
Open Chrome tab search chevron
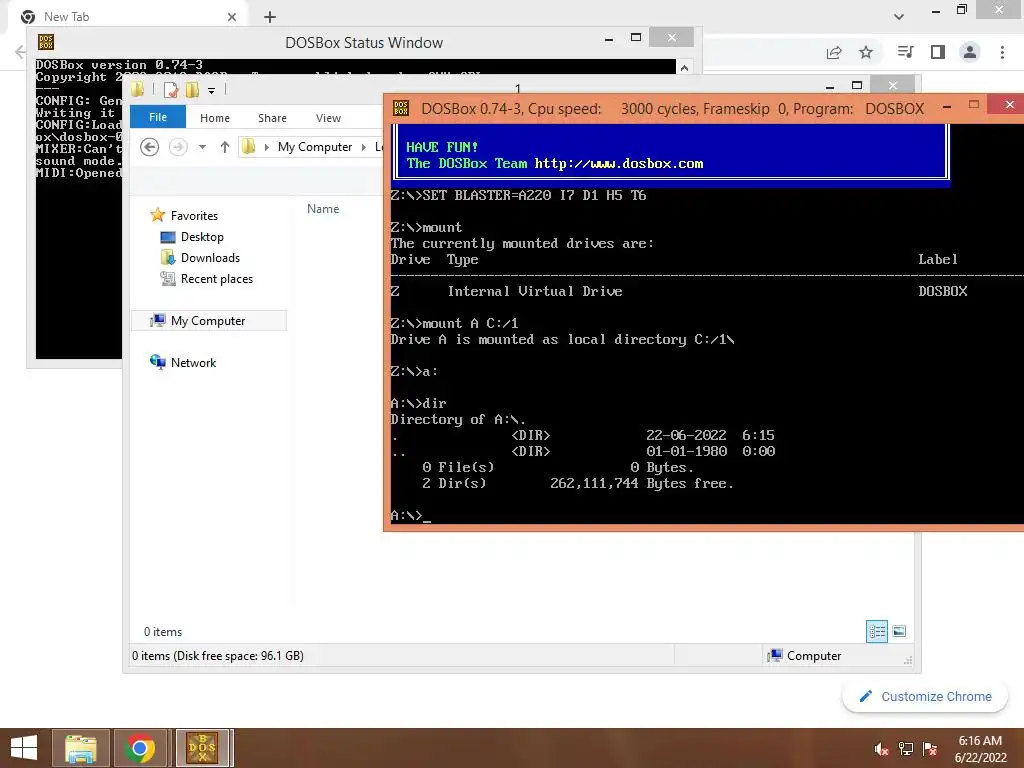point(899,16)
